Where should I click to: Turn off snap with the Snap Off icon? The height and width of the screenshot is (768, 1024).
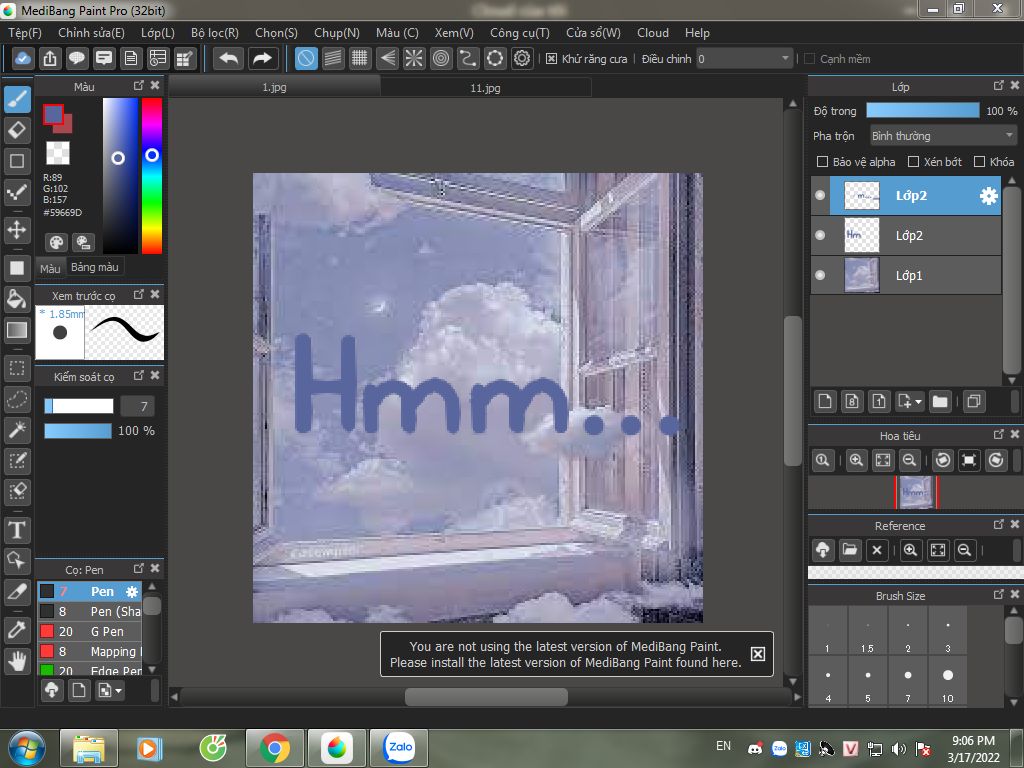(306, 59)
